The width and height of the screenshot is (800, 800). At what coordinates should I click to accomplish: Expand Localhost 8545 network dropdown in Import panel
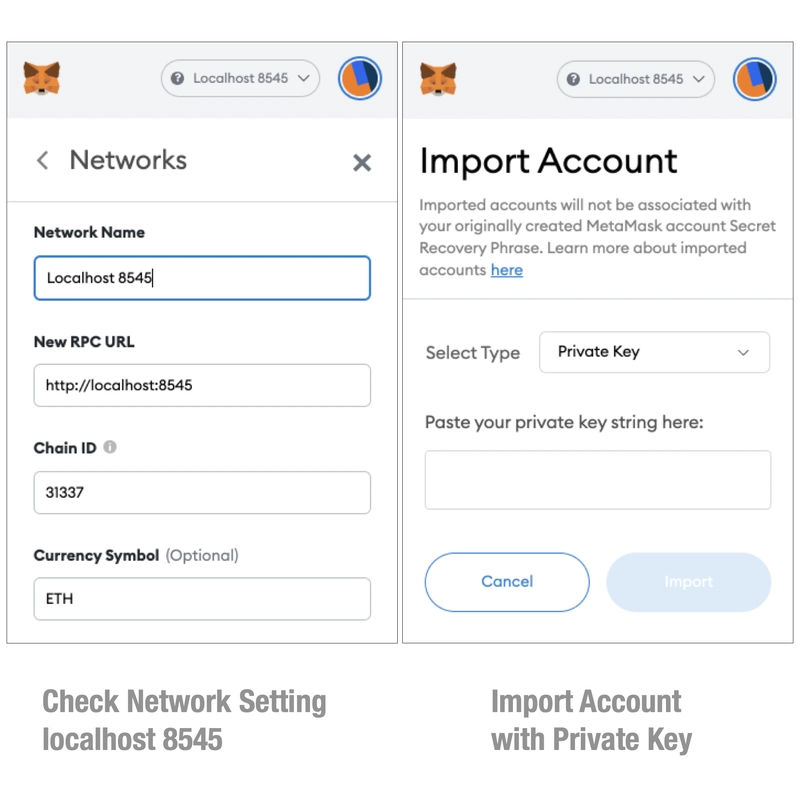[x=636, y=79]
